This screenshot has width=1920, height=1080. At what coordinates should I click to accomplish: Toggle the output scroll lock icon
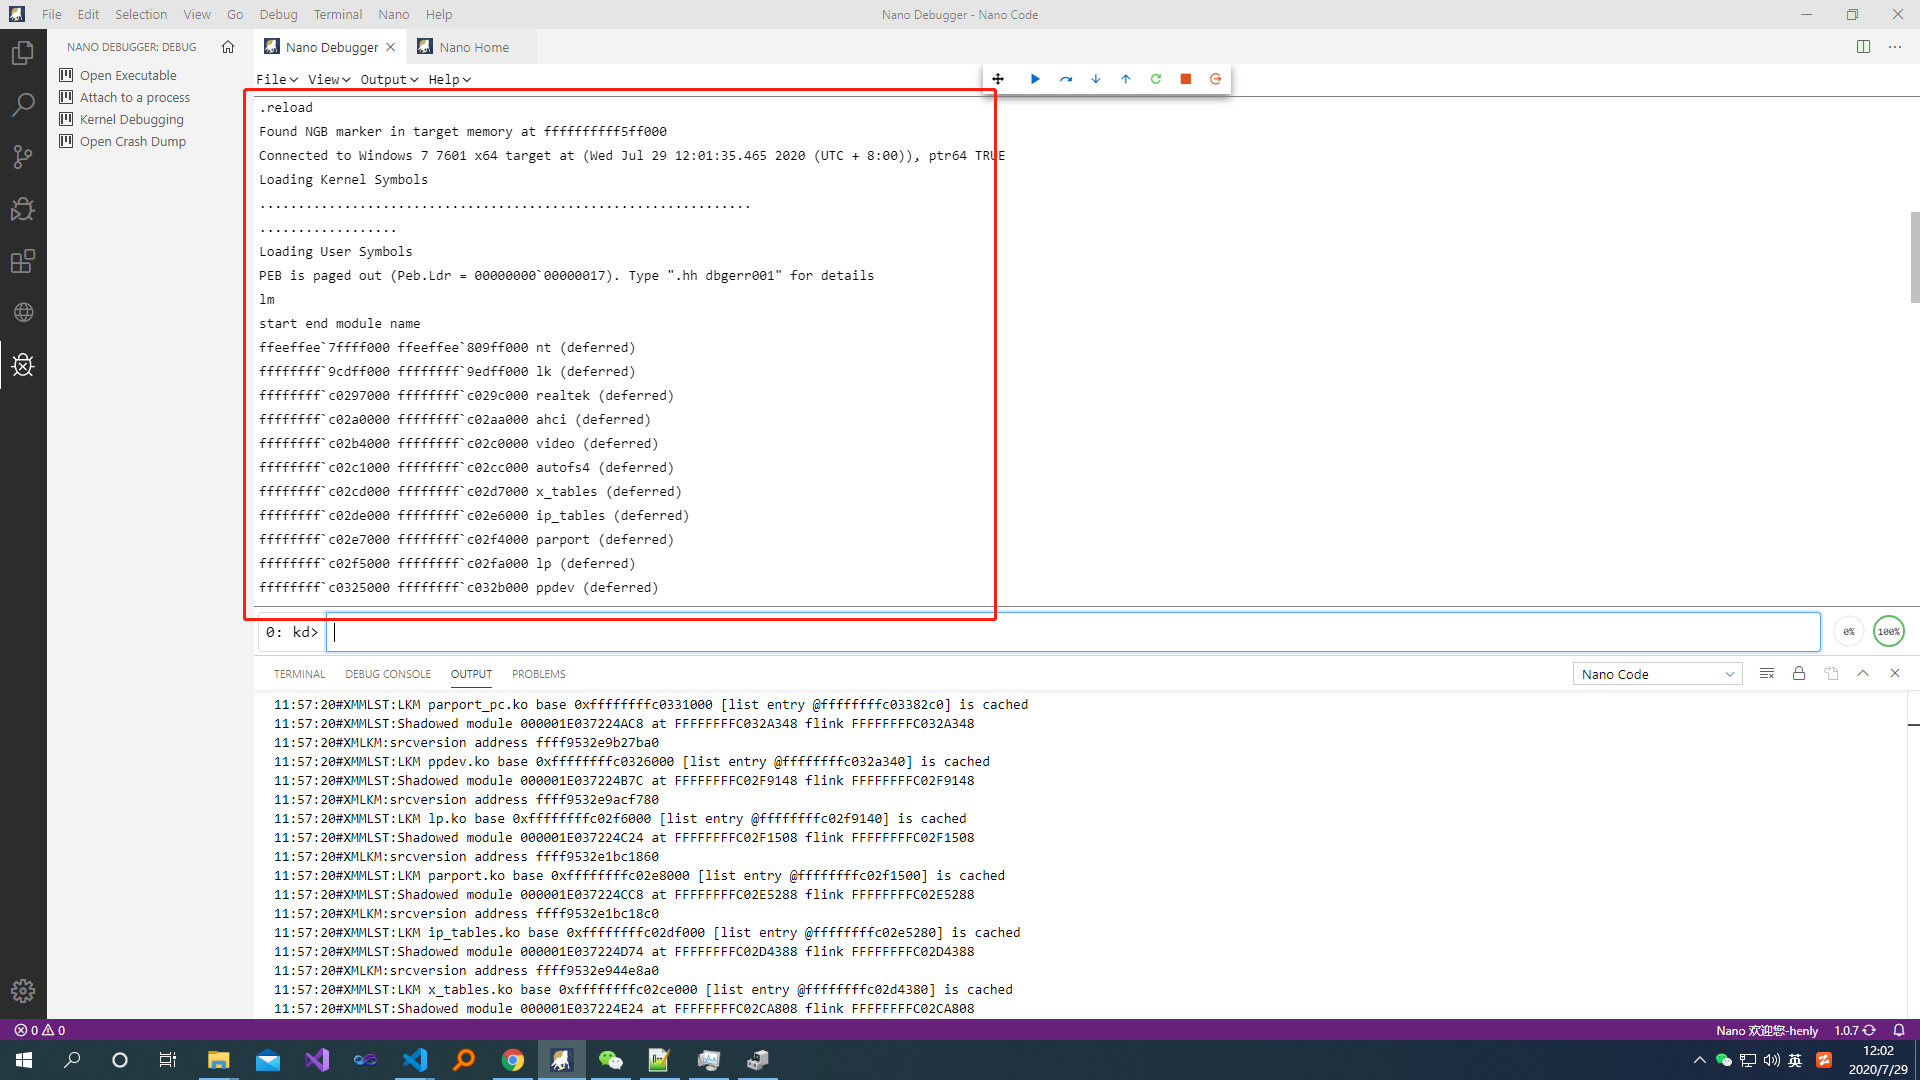click(1799, 674)
